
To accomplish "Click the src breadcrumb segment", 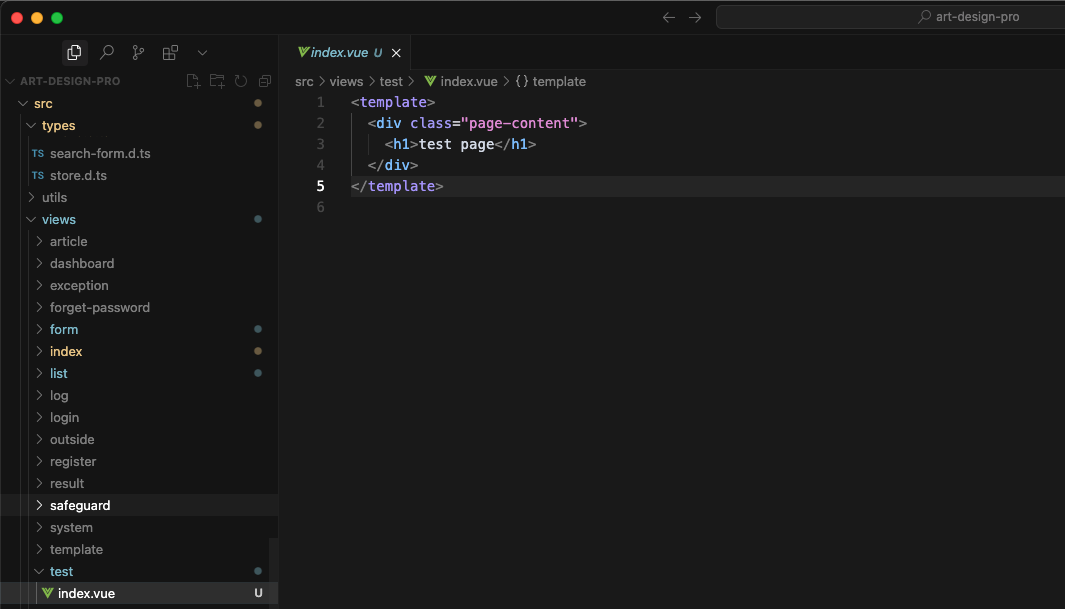I will click(x=304, y=81).
